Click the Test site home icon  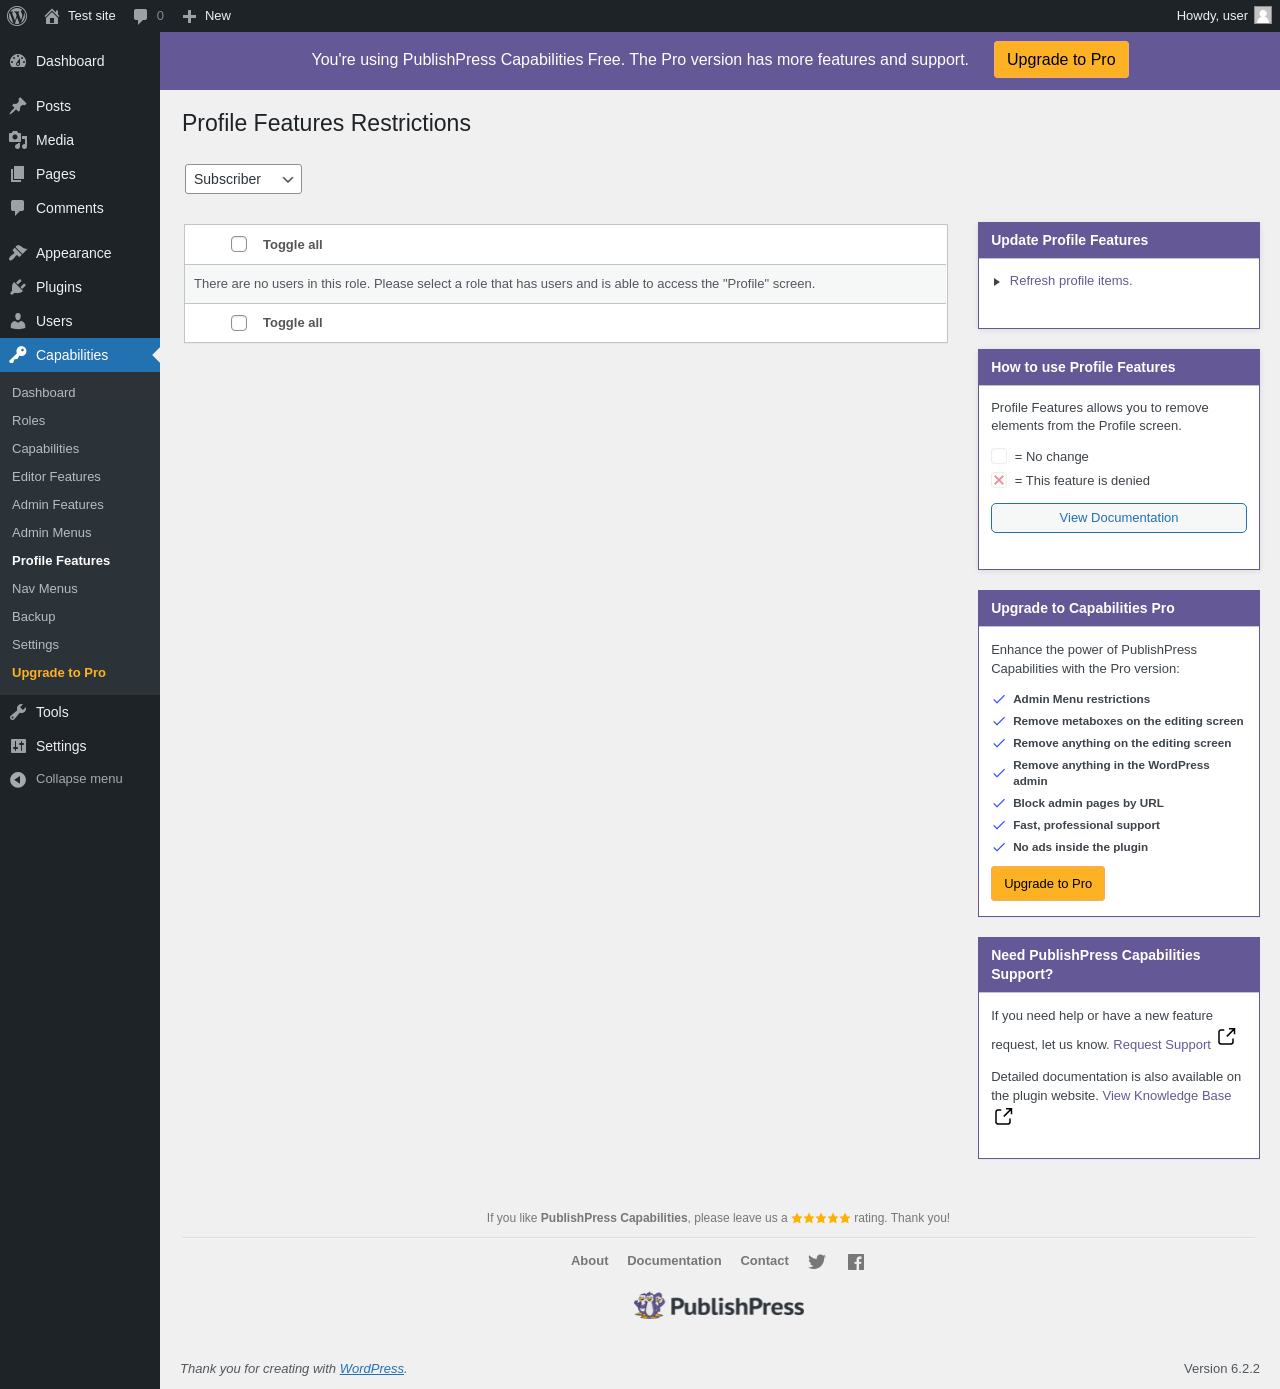pyautogui.click(x=52, y=16)
